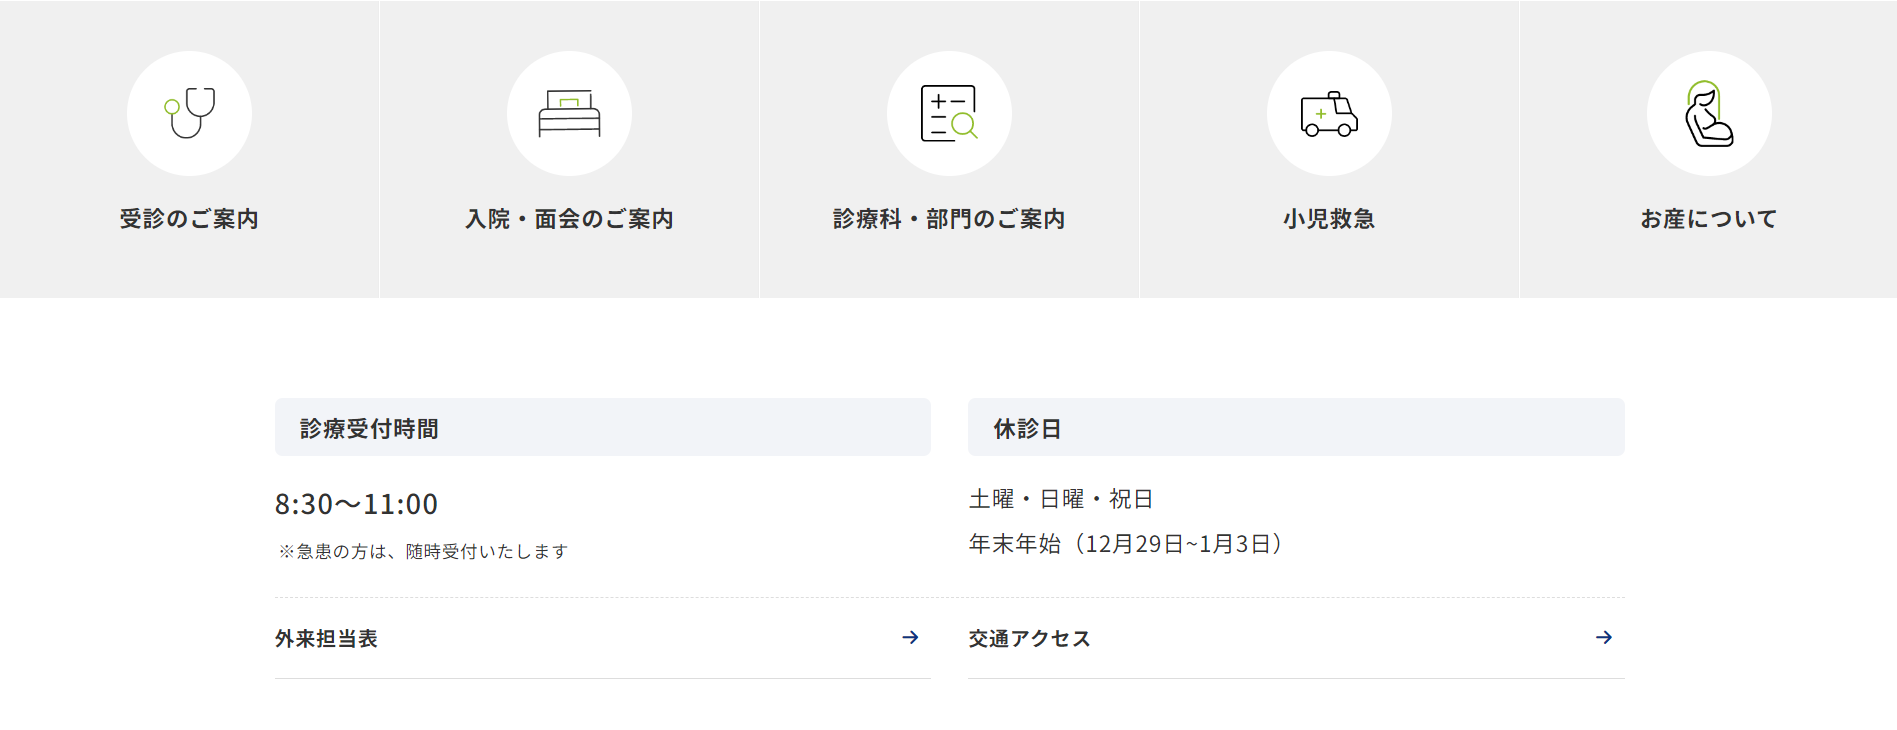Open the 交通アクセス link text
This screenshot has height=730, width=1897.
coord(1029,639)
